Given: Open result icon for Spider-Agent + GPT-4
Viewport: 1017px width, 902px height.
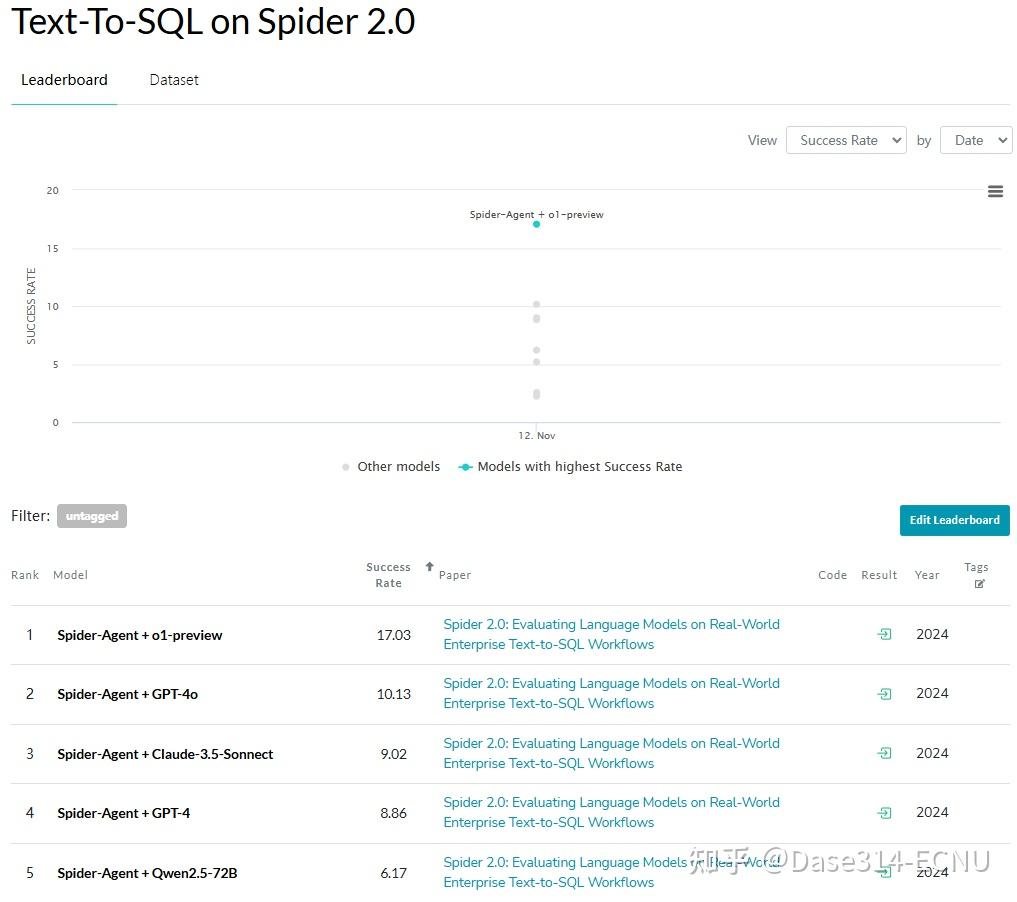Looking at the screenshot, I should pyautogui.click(x=884, y=813).
